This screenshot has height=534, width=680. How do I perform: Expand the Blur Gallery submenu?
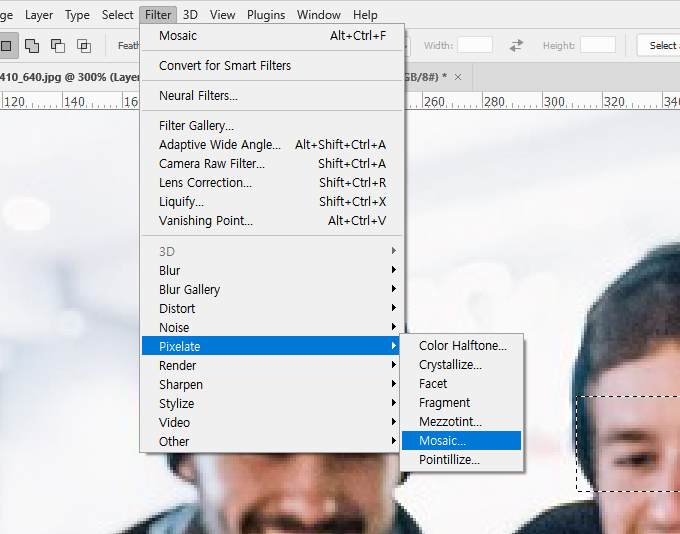coord(272,289)
